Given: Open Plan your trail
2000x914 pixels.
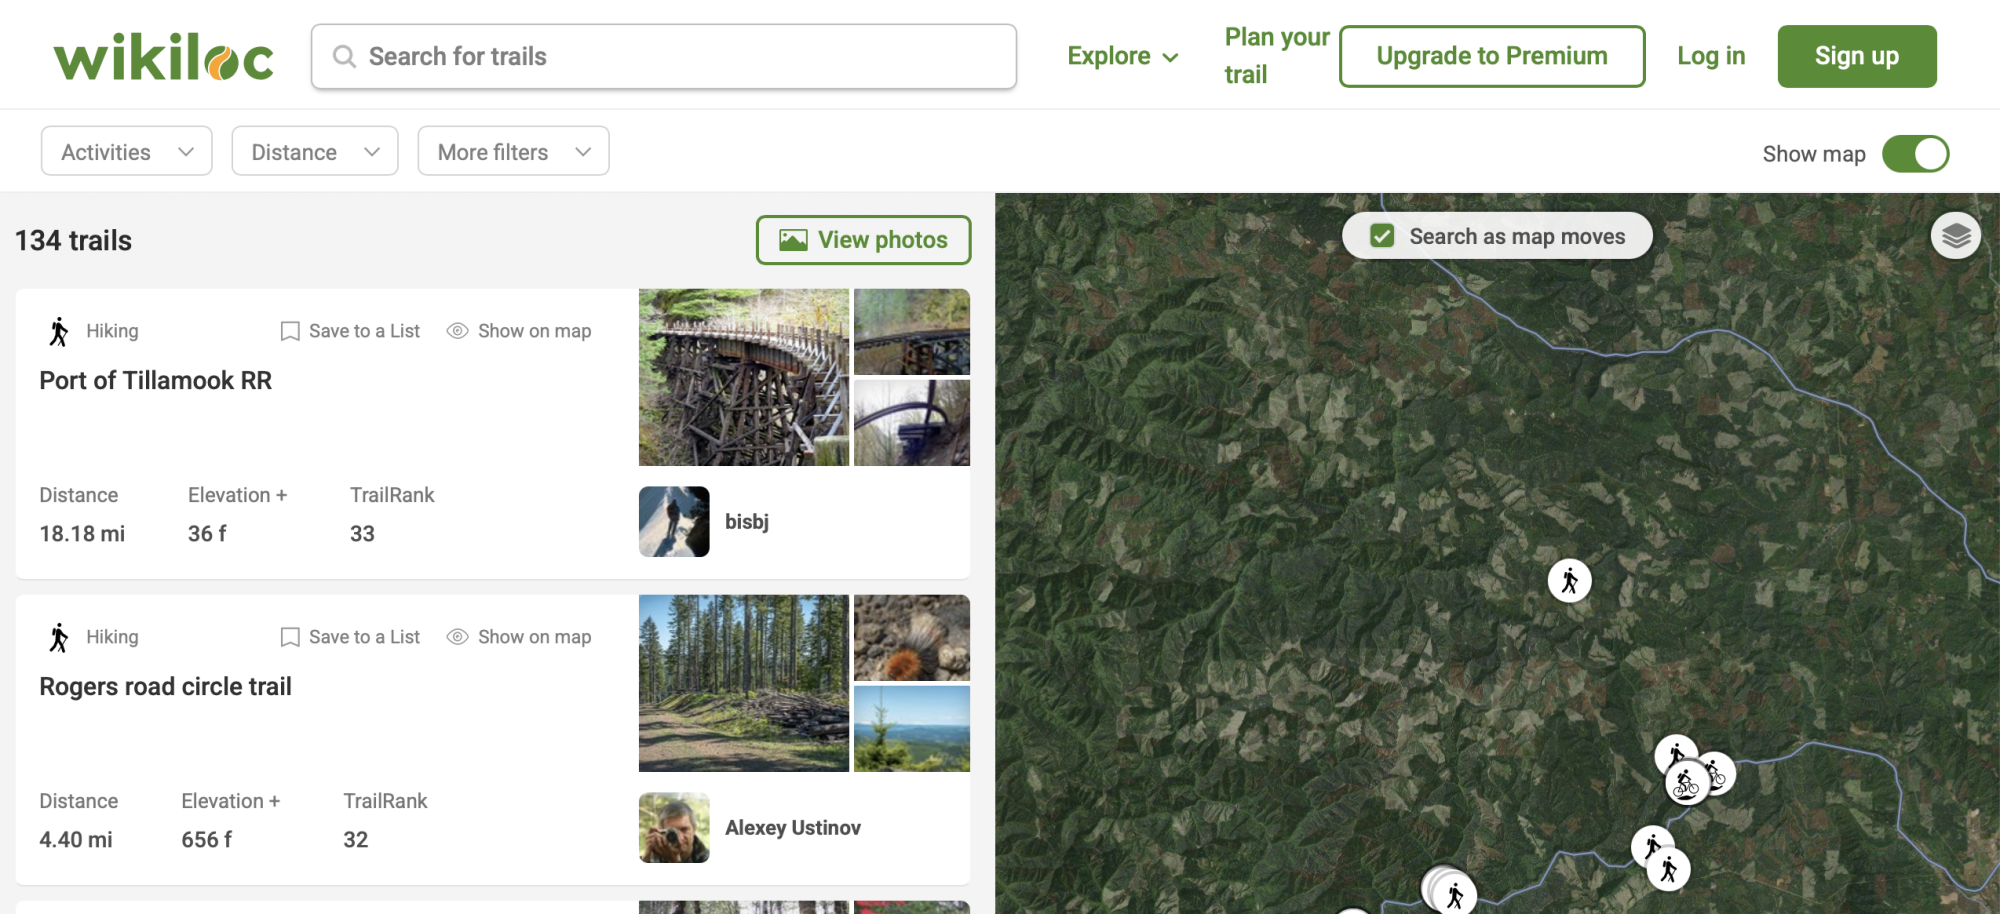Looking at the screenshot, I should pos(1277,56).
